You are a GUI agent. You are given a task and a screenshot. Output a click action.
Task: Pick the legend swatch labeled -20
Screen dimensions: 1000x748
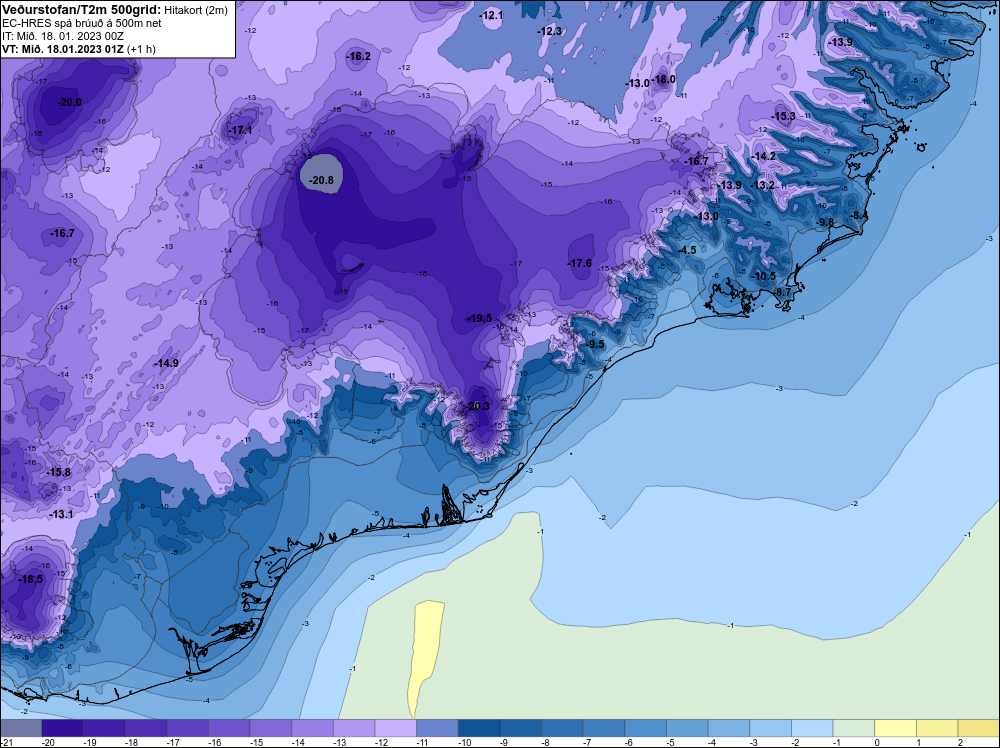[62, 728]
